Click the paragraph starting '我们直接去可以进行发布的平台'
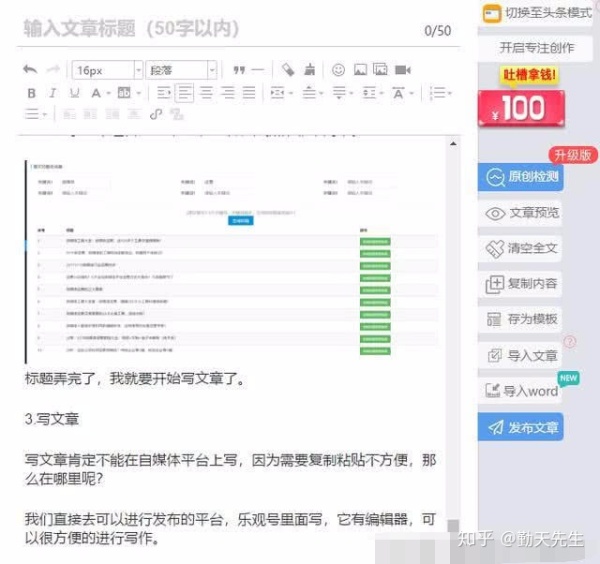This screenshot has width=600, height=564. pos(230,529)
